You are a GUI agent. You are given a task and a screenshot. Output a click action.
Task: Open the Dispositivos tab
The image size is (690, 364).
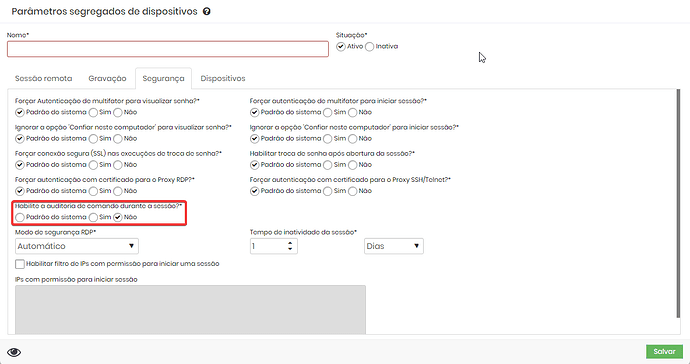(223, 78)
